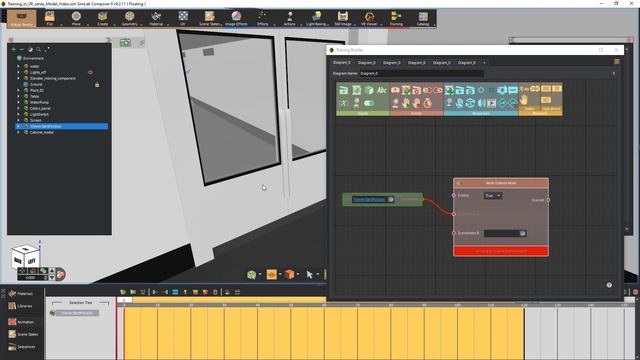Click the LEFT face of the view cube
The image size is (640, 360).
[31, 260]
